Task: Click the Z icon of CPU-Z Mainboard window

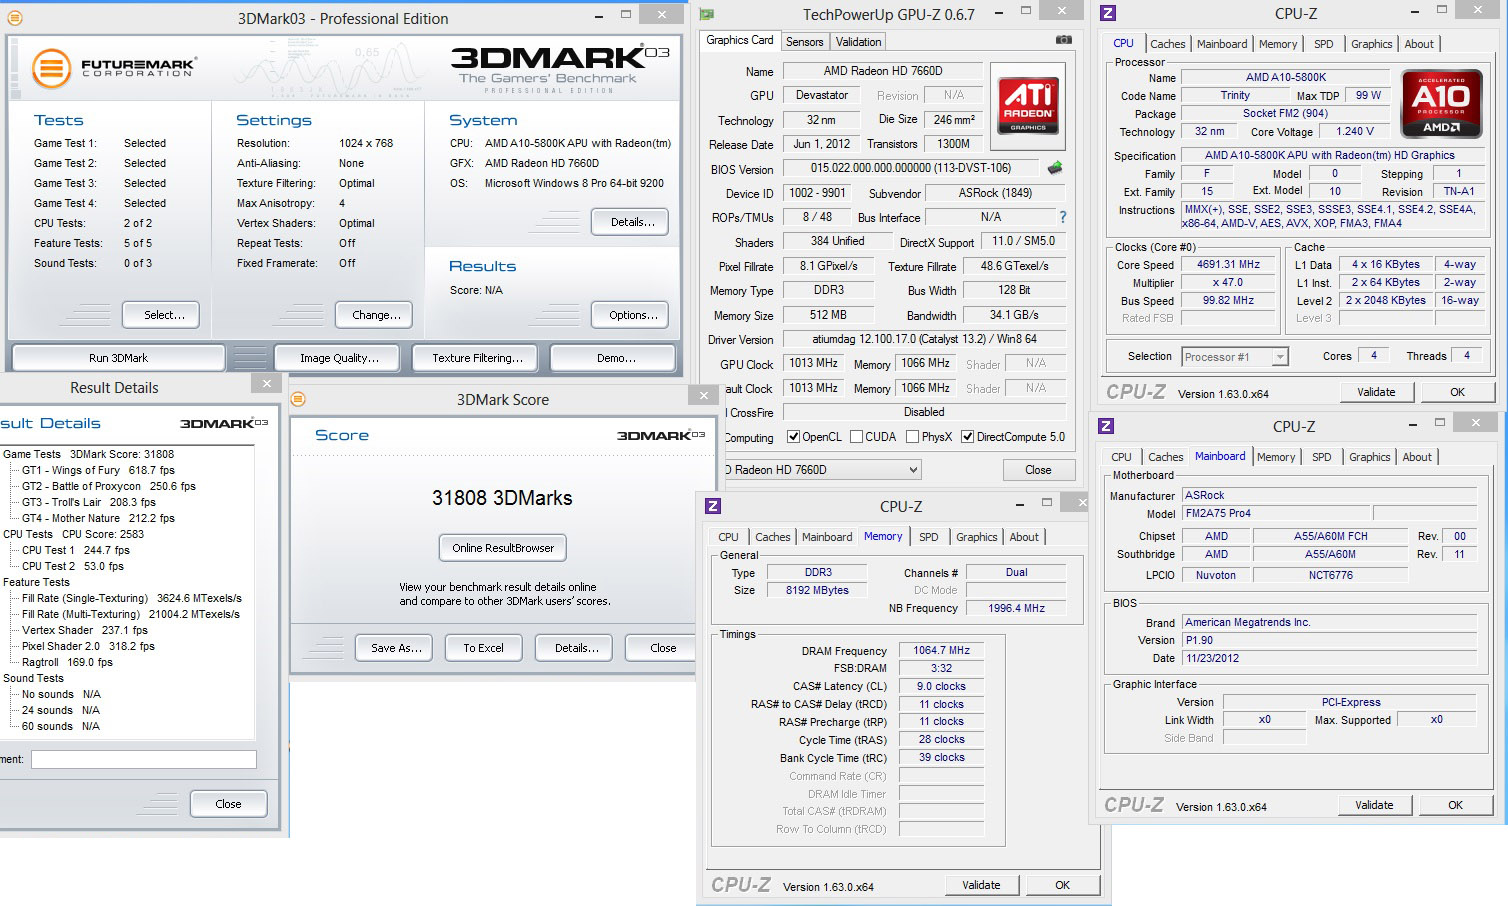Action: point(1106,426)
